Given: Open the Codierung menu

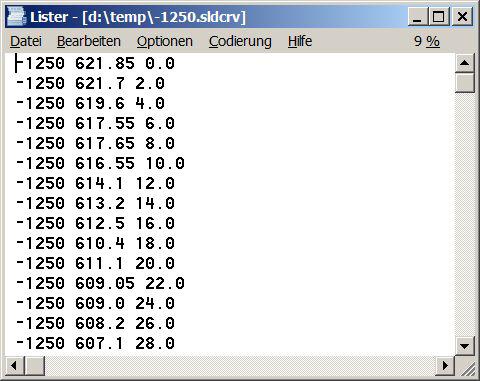Looking at the screenshot, I should 240,41.
